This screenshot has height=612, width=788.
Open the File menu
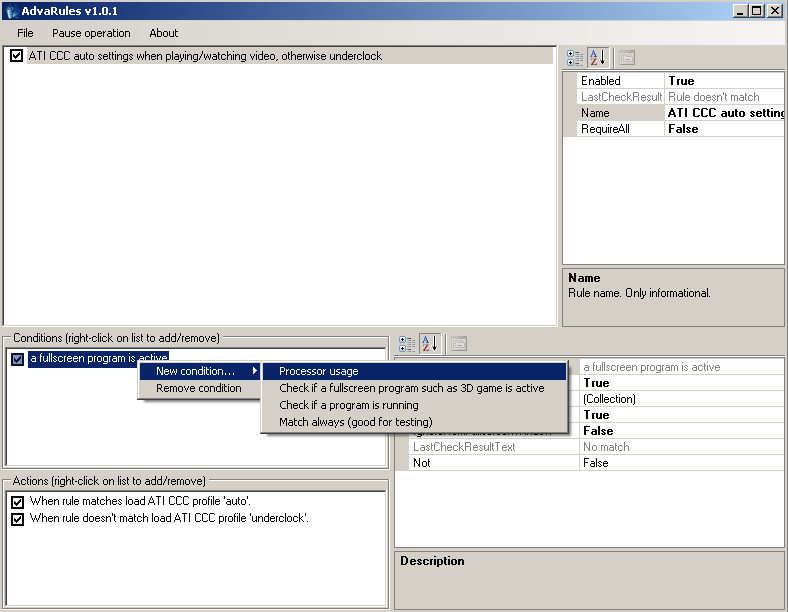[x=25, y=33]
